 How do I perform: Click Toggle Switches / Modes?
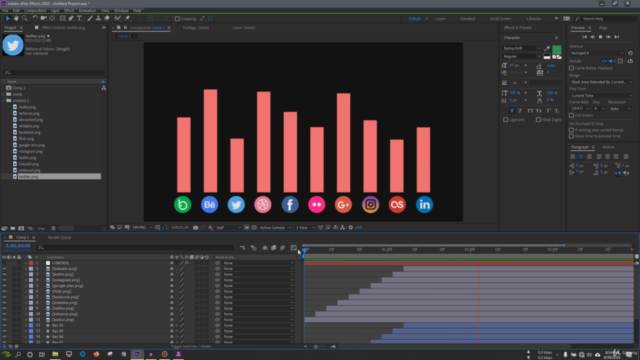click(191, 346)
